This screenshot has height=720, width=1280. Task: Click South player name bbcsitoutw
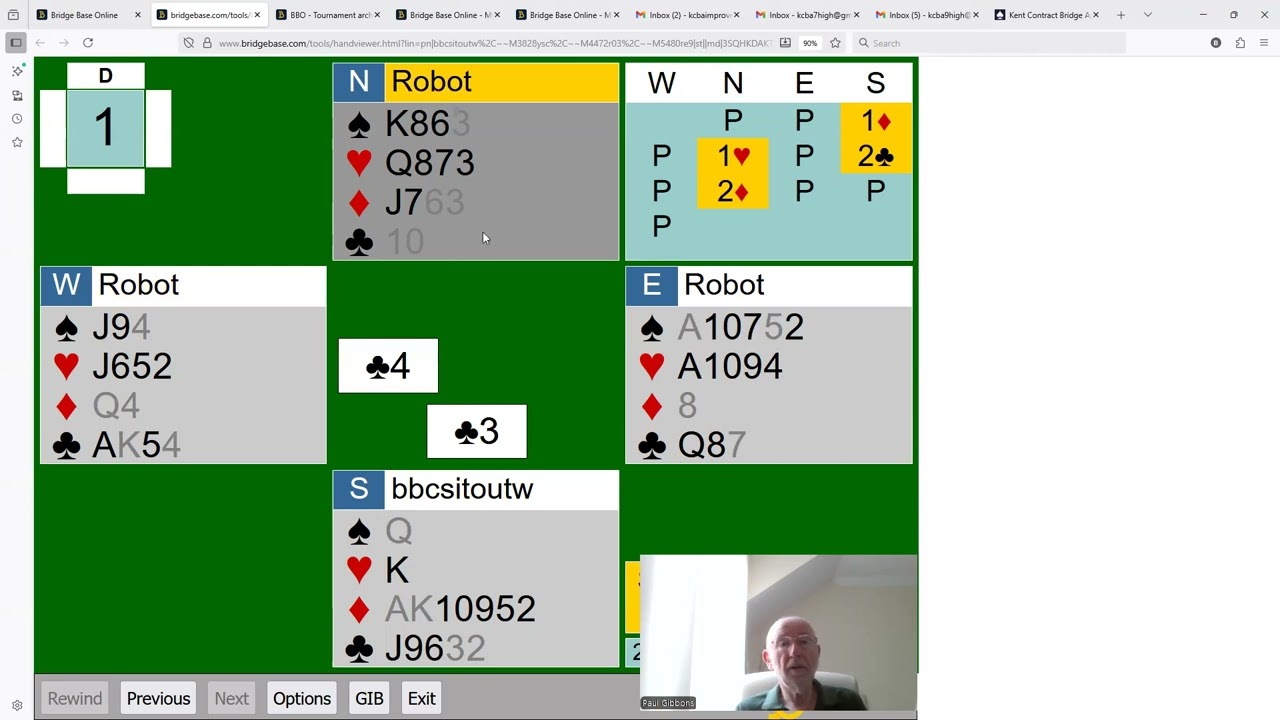(462, 489)
